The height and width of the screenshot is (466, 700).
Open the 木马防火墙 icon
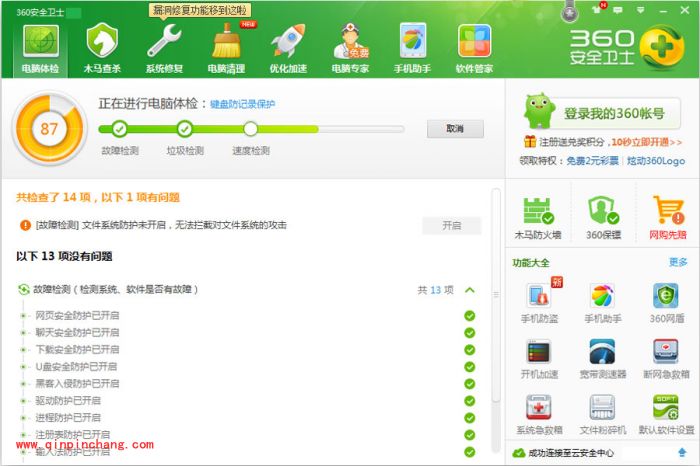click(x=538, y=218)
